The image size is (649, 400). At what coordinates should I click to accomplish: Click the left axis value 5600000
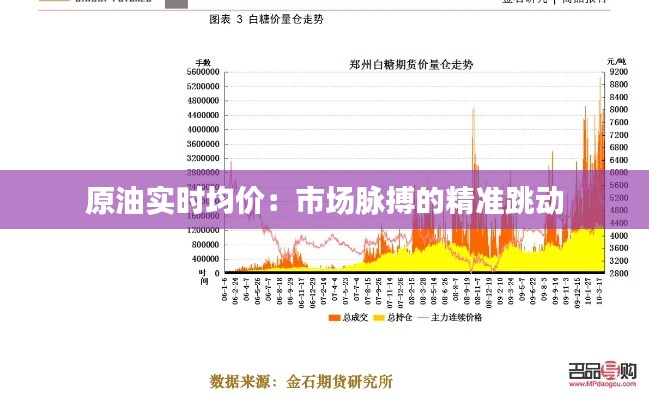click(x=203, y=72)
